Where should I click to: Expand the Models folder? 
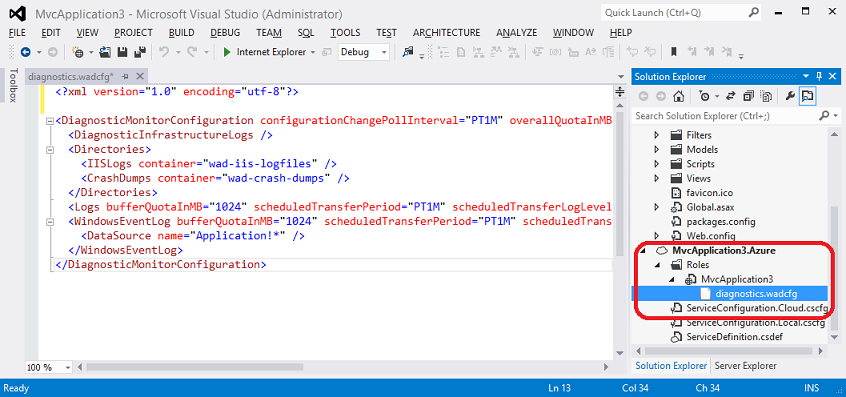coord(656,149)
